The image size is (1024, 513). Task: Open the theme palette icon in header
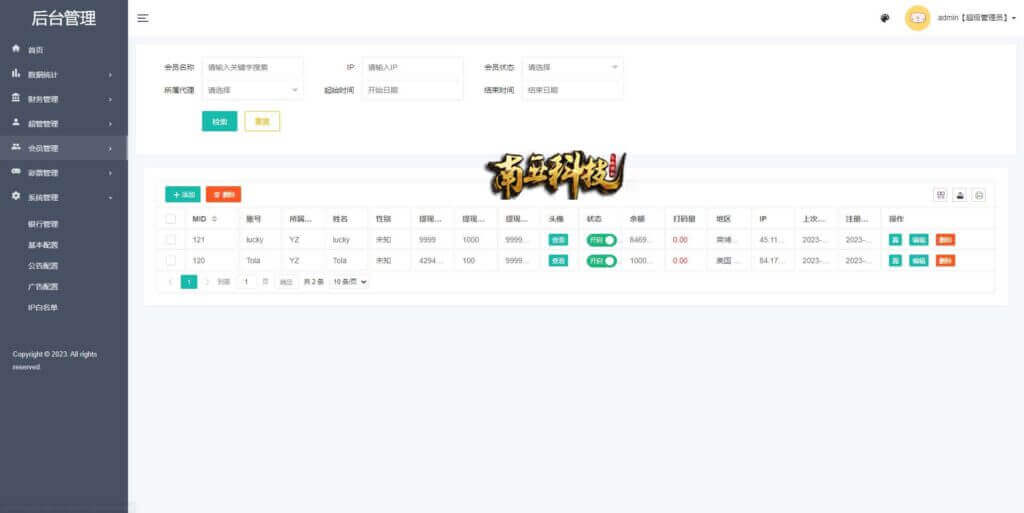[885, 18]
